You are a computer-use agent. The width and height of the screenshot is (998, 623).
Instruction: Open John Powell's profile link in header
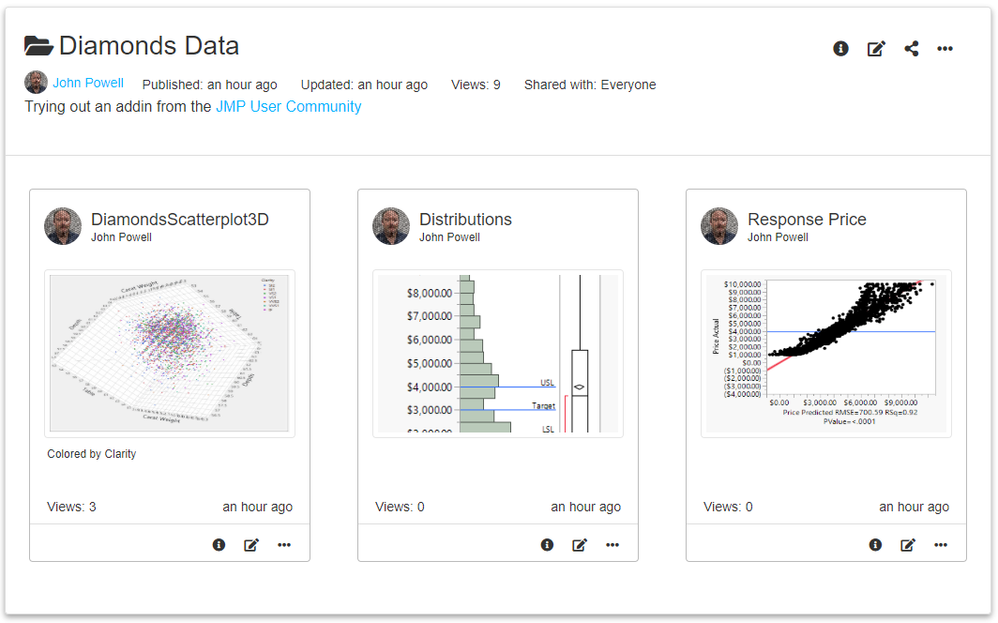[x=88, y=83]
